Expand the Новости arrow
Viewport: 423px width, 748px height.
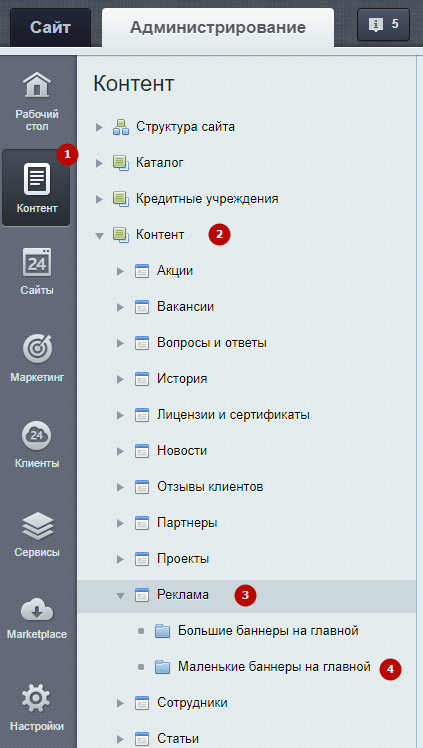click(x=120, y=451)
